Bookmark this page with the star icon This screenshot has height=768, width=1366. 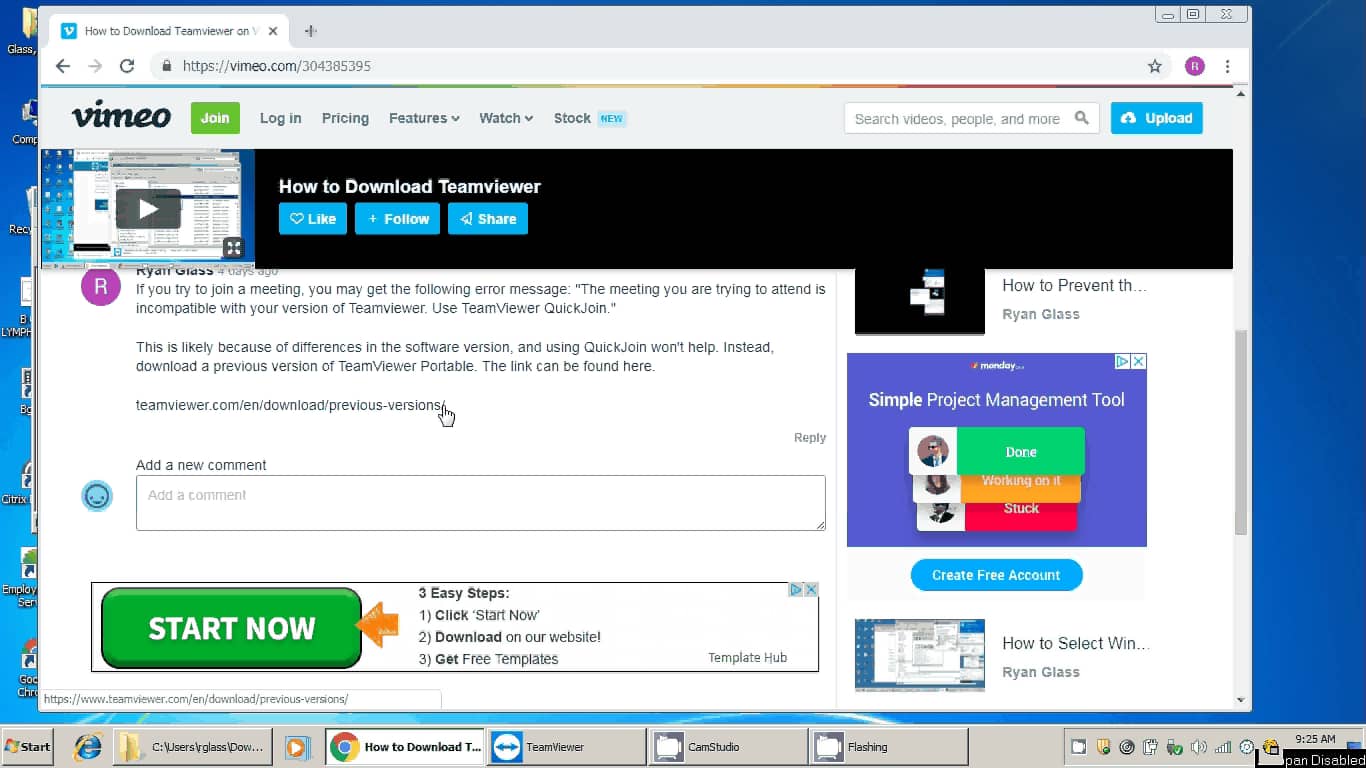(1155, 66)
